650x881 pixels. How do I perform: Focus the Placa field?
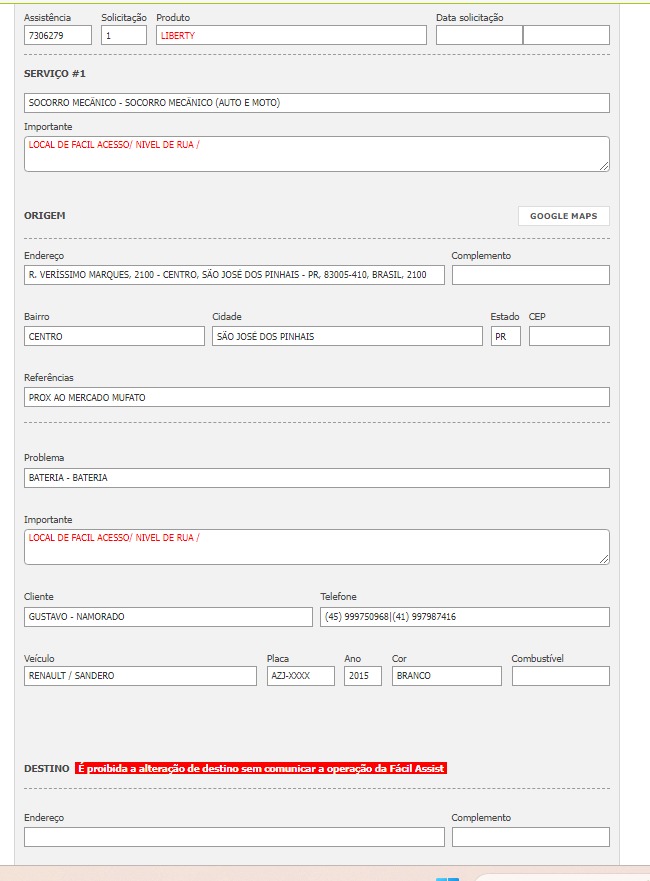(x=300, y=676)
